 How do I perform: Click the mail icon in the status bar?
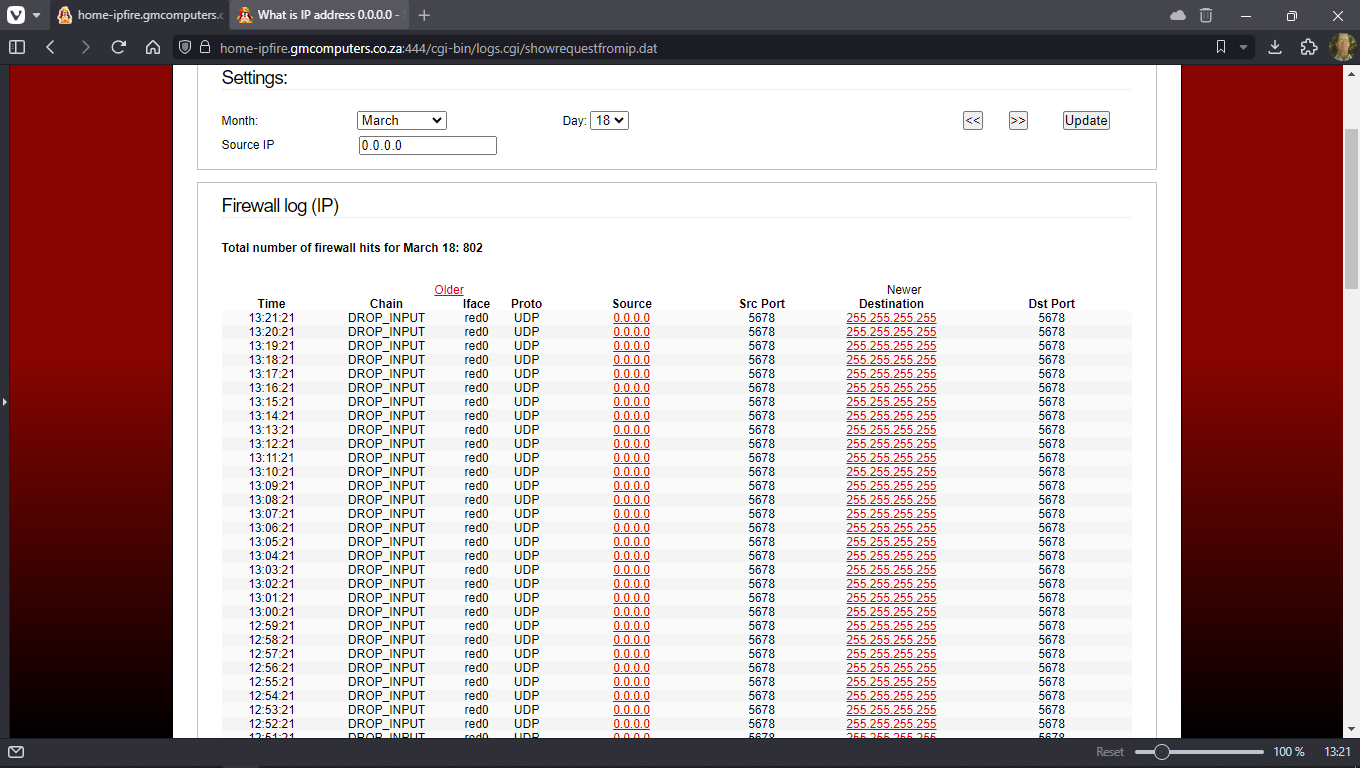click(16, 752)
